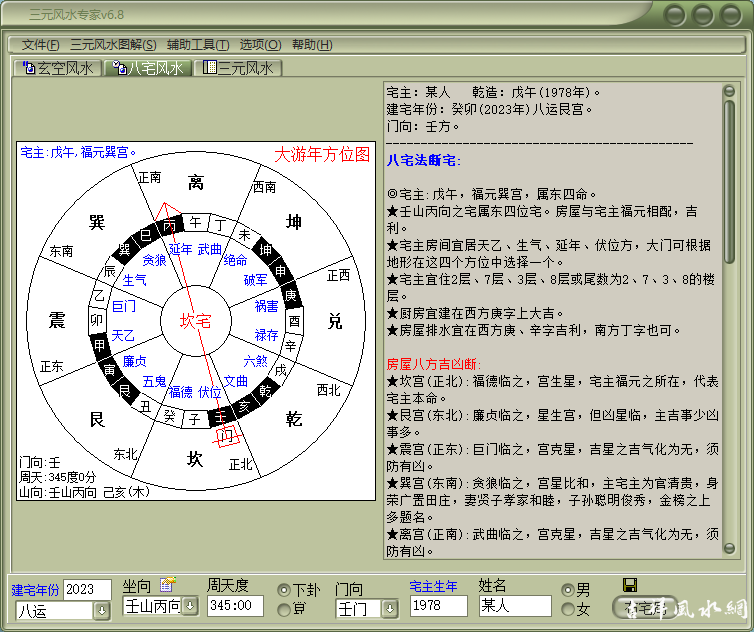Click the save floppy disk icon
Viewport: 754px width, 632px height.
[x=629, y=585]
